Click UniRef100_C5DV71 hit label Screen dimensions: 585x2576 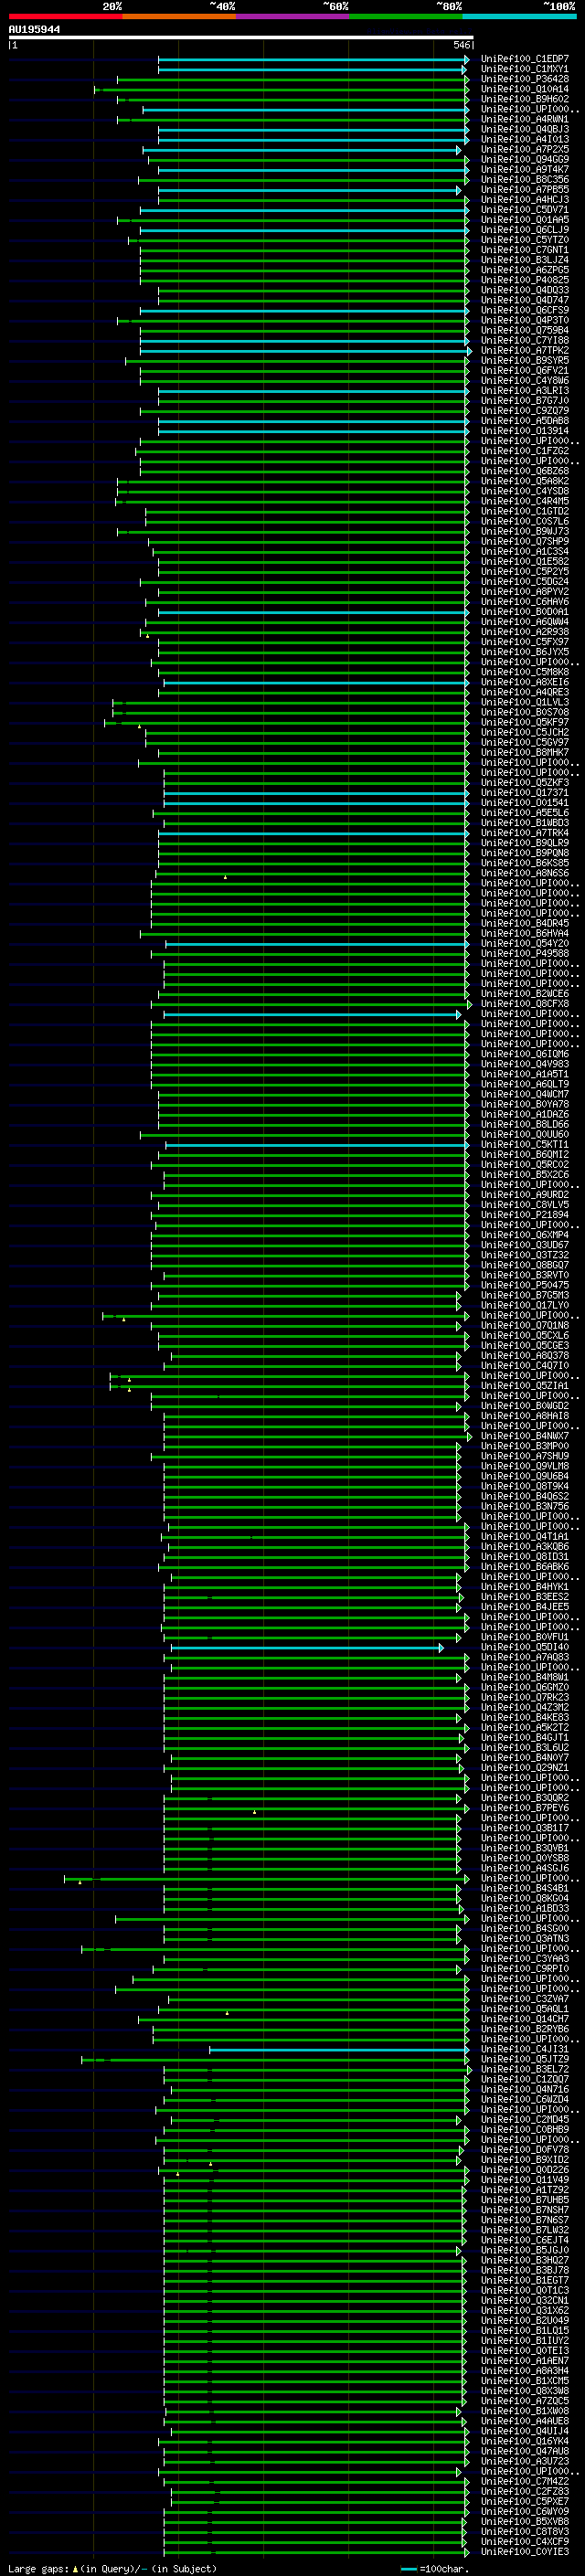(x=524, y=210)
